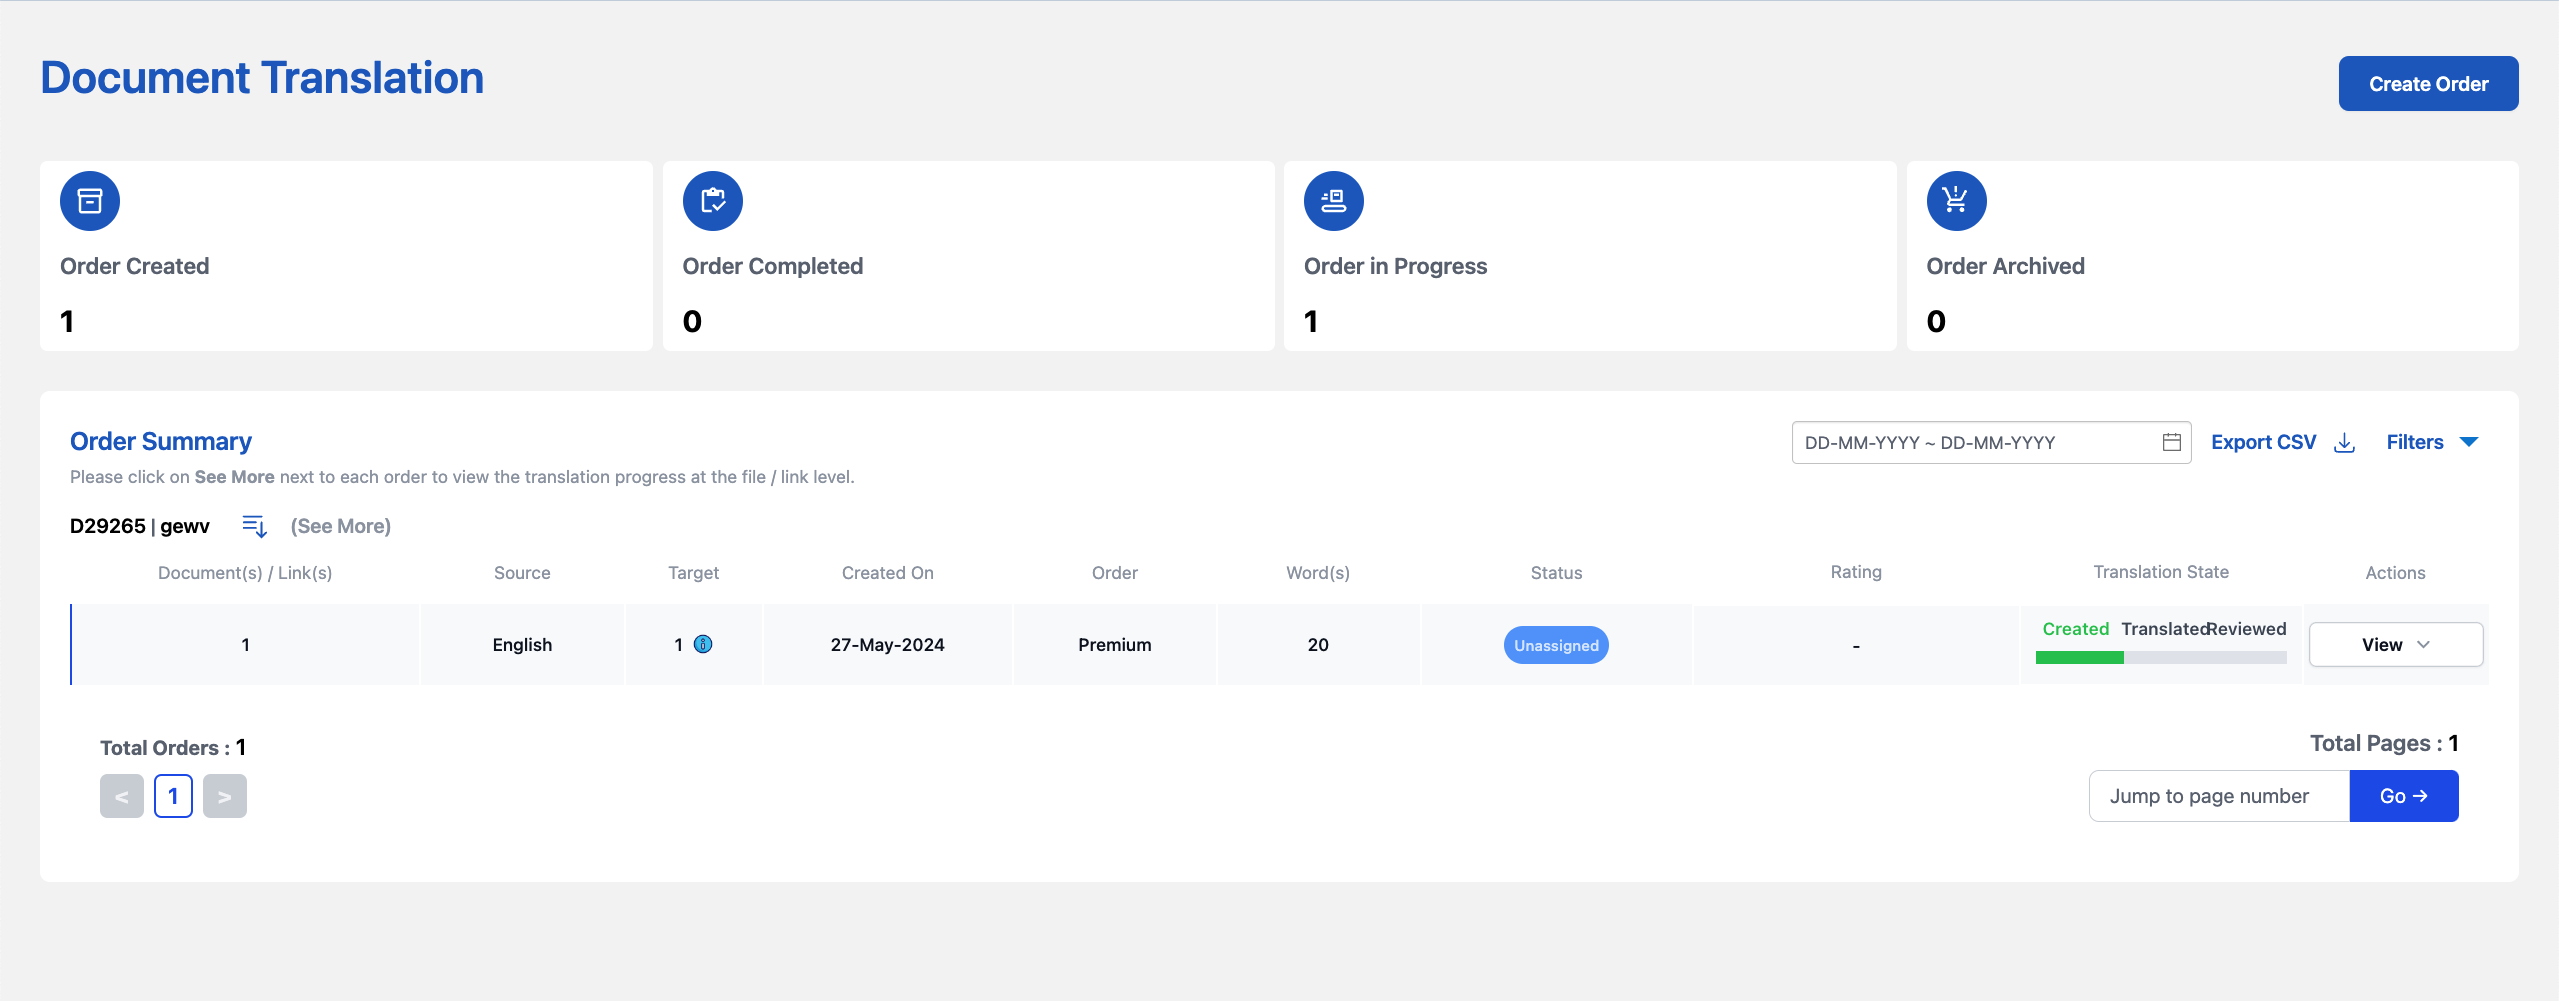
Task: Click the 27-May-2024 created date cell
Action: [887, 645]
